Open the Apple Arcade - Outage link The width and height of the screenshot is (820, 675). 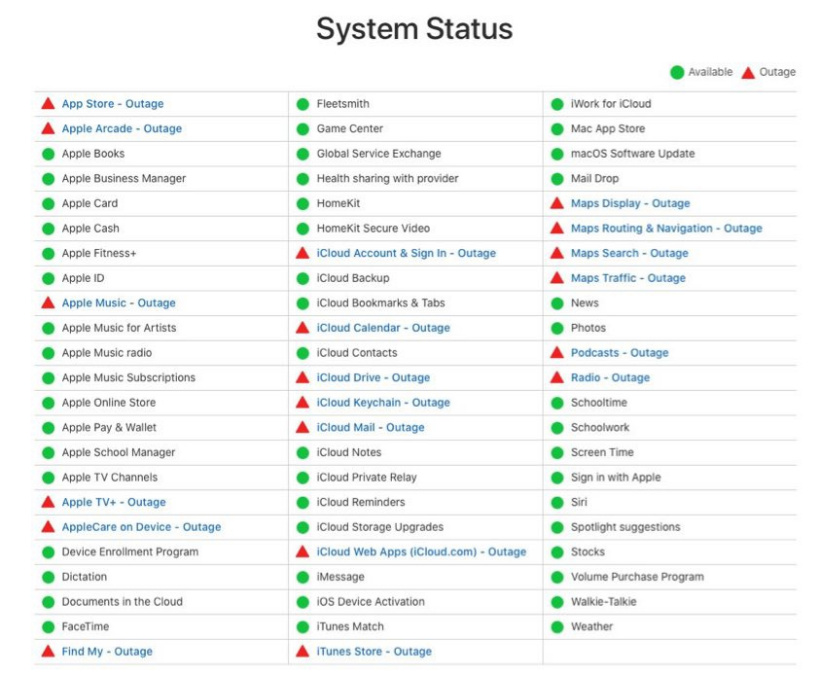coord(122,129)
